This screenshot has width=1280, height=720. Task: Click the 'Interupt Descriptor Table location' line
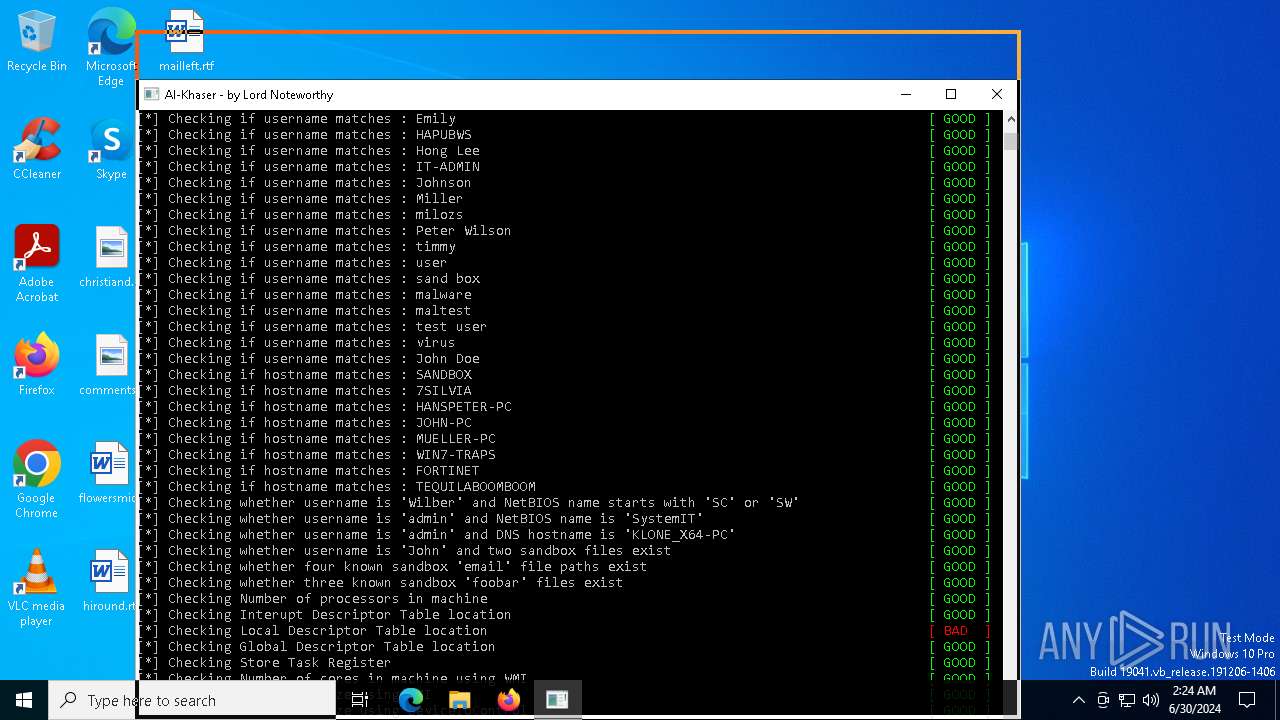[x=325, y=615]
